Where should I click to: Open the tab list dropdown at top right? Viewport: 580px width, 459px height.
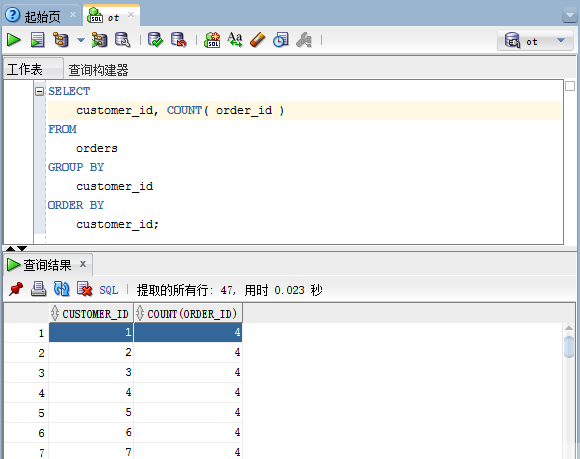569,16
